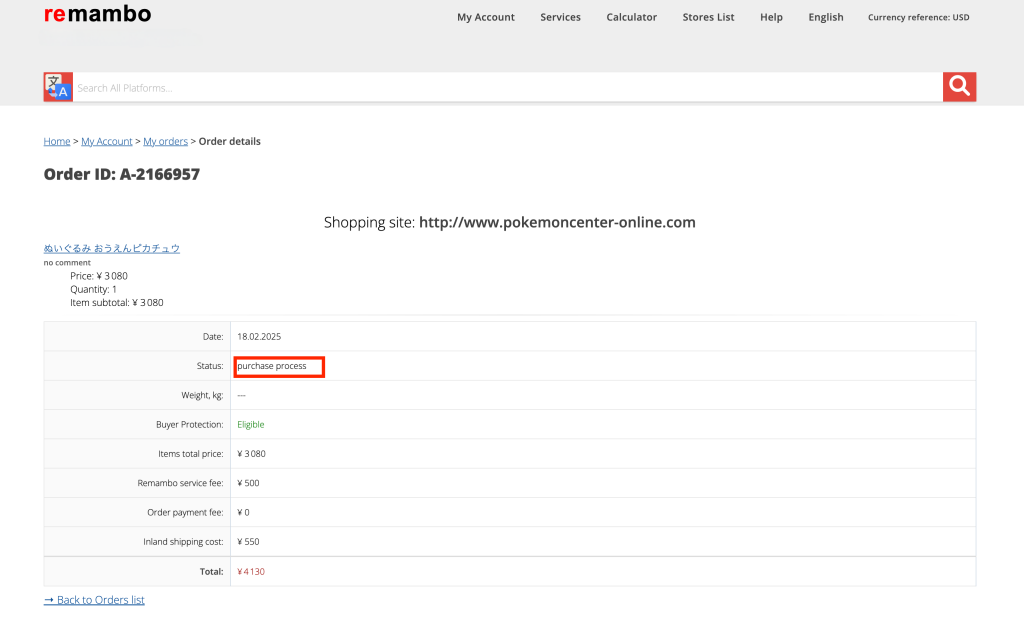
Task: Open the Currency reference USD selector
Action: pyautogui.click(x=918, y=17)
